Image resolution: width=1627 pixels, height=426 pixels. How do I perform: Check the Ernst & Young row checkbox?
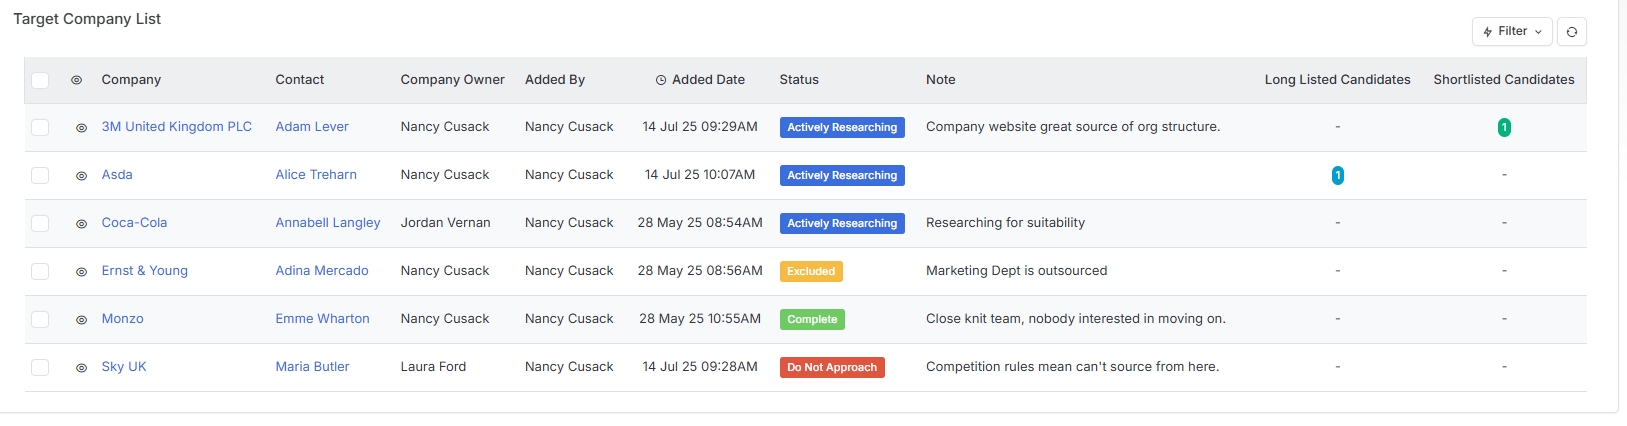tap(40, 272)
